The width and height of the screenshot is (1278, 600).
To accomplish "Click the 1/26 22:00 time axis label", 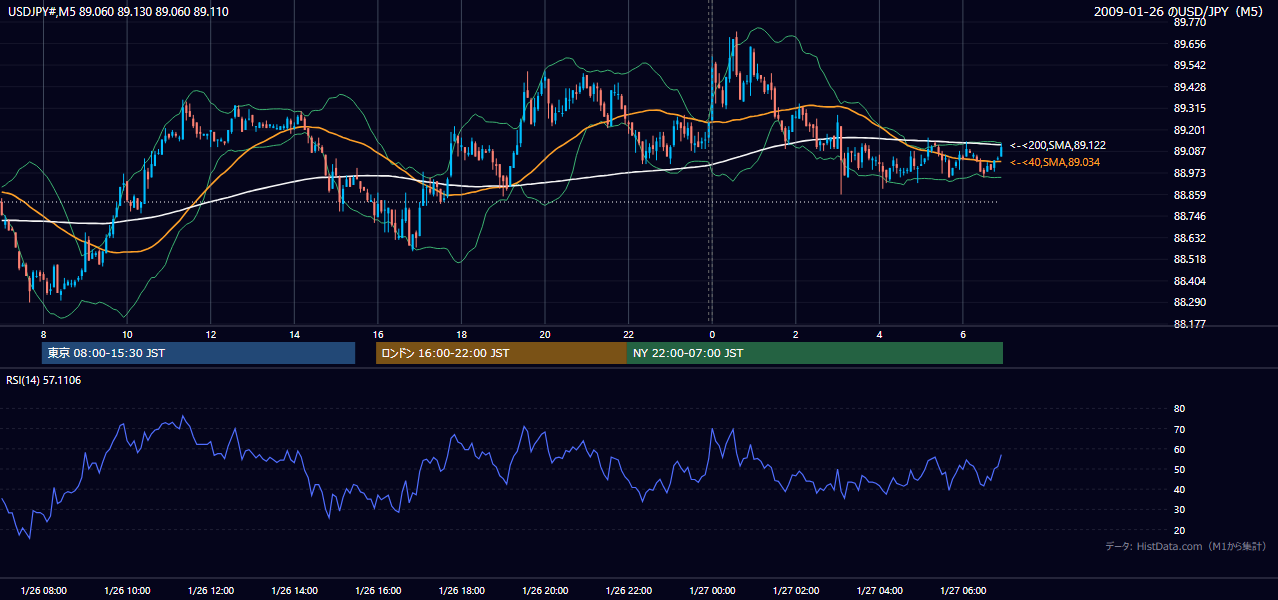I will (628, 591).
